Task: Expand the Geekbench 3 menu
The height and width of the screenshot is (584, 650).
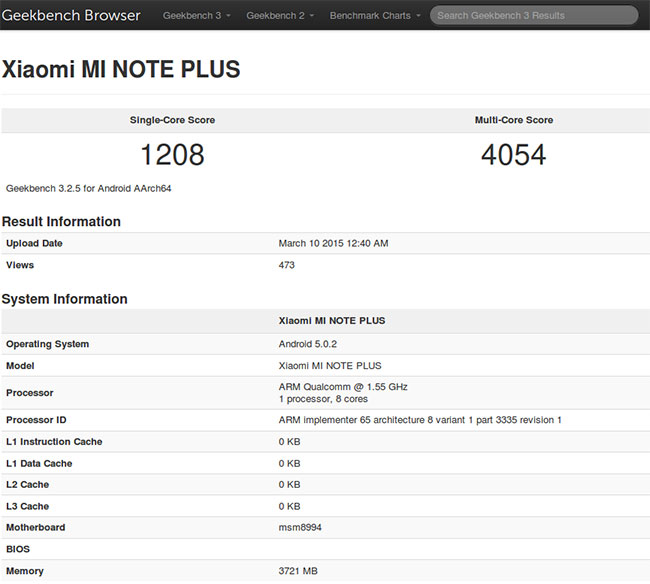Action: [196, 16]
